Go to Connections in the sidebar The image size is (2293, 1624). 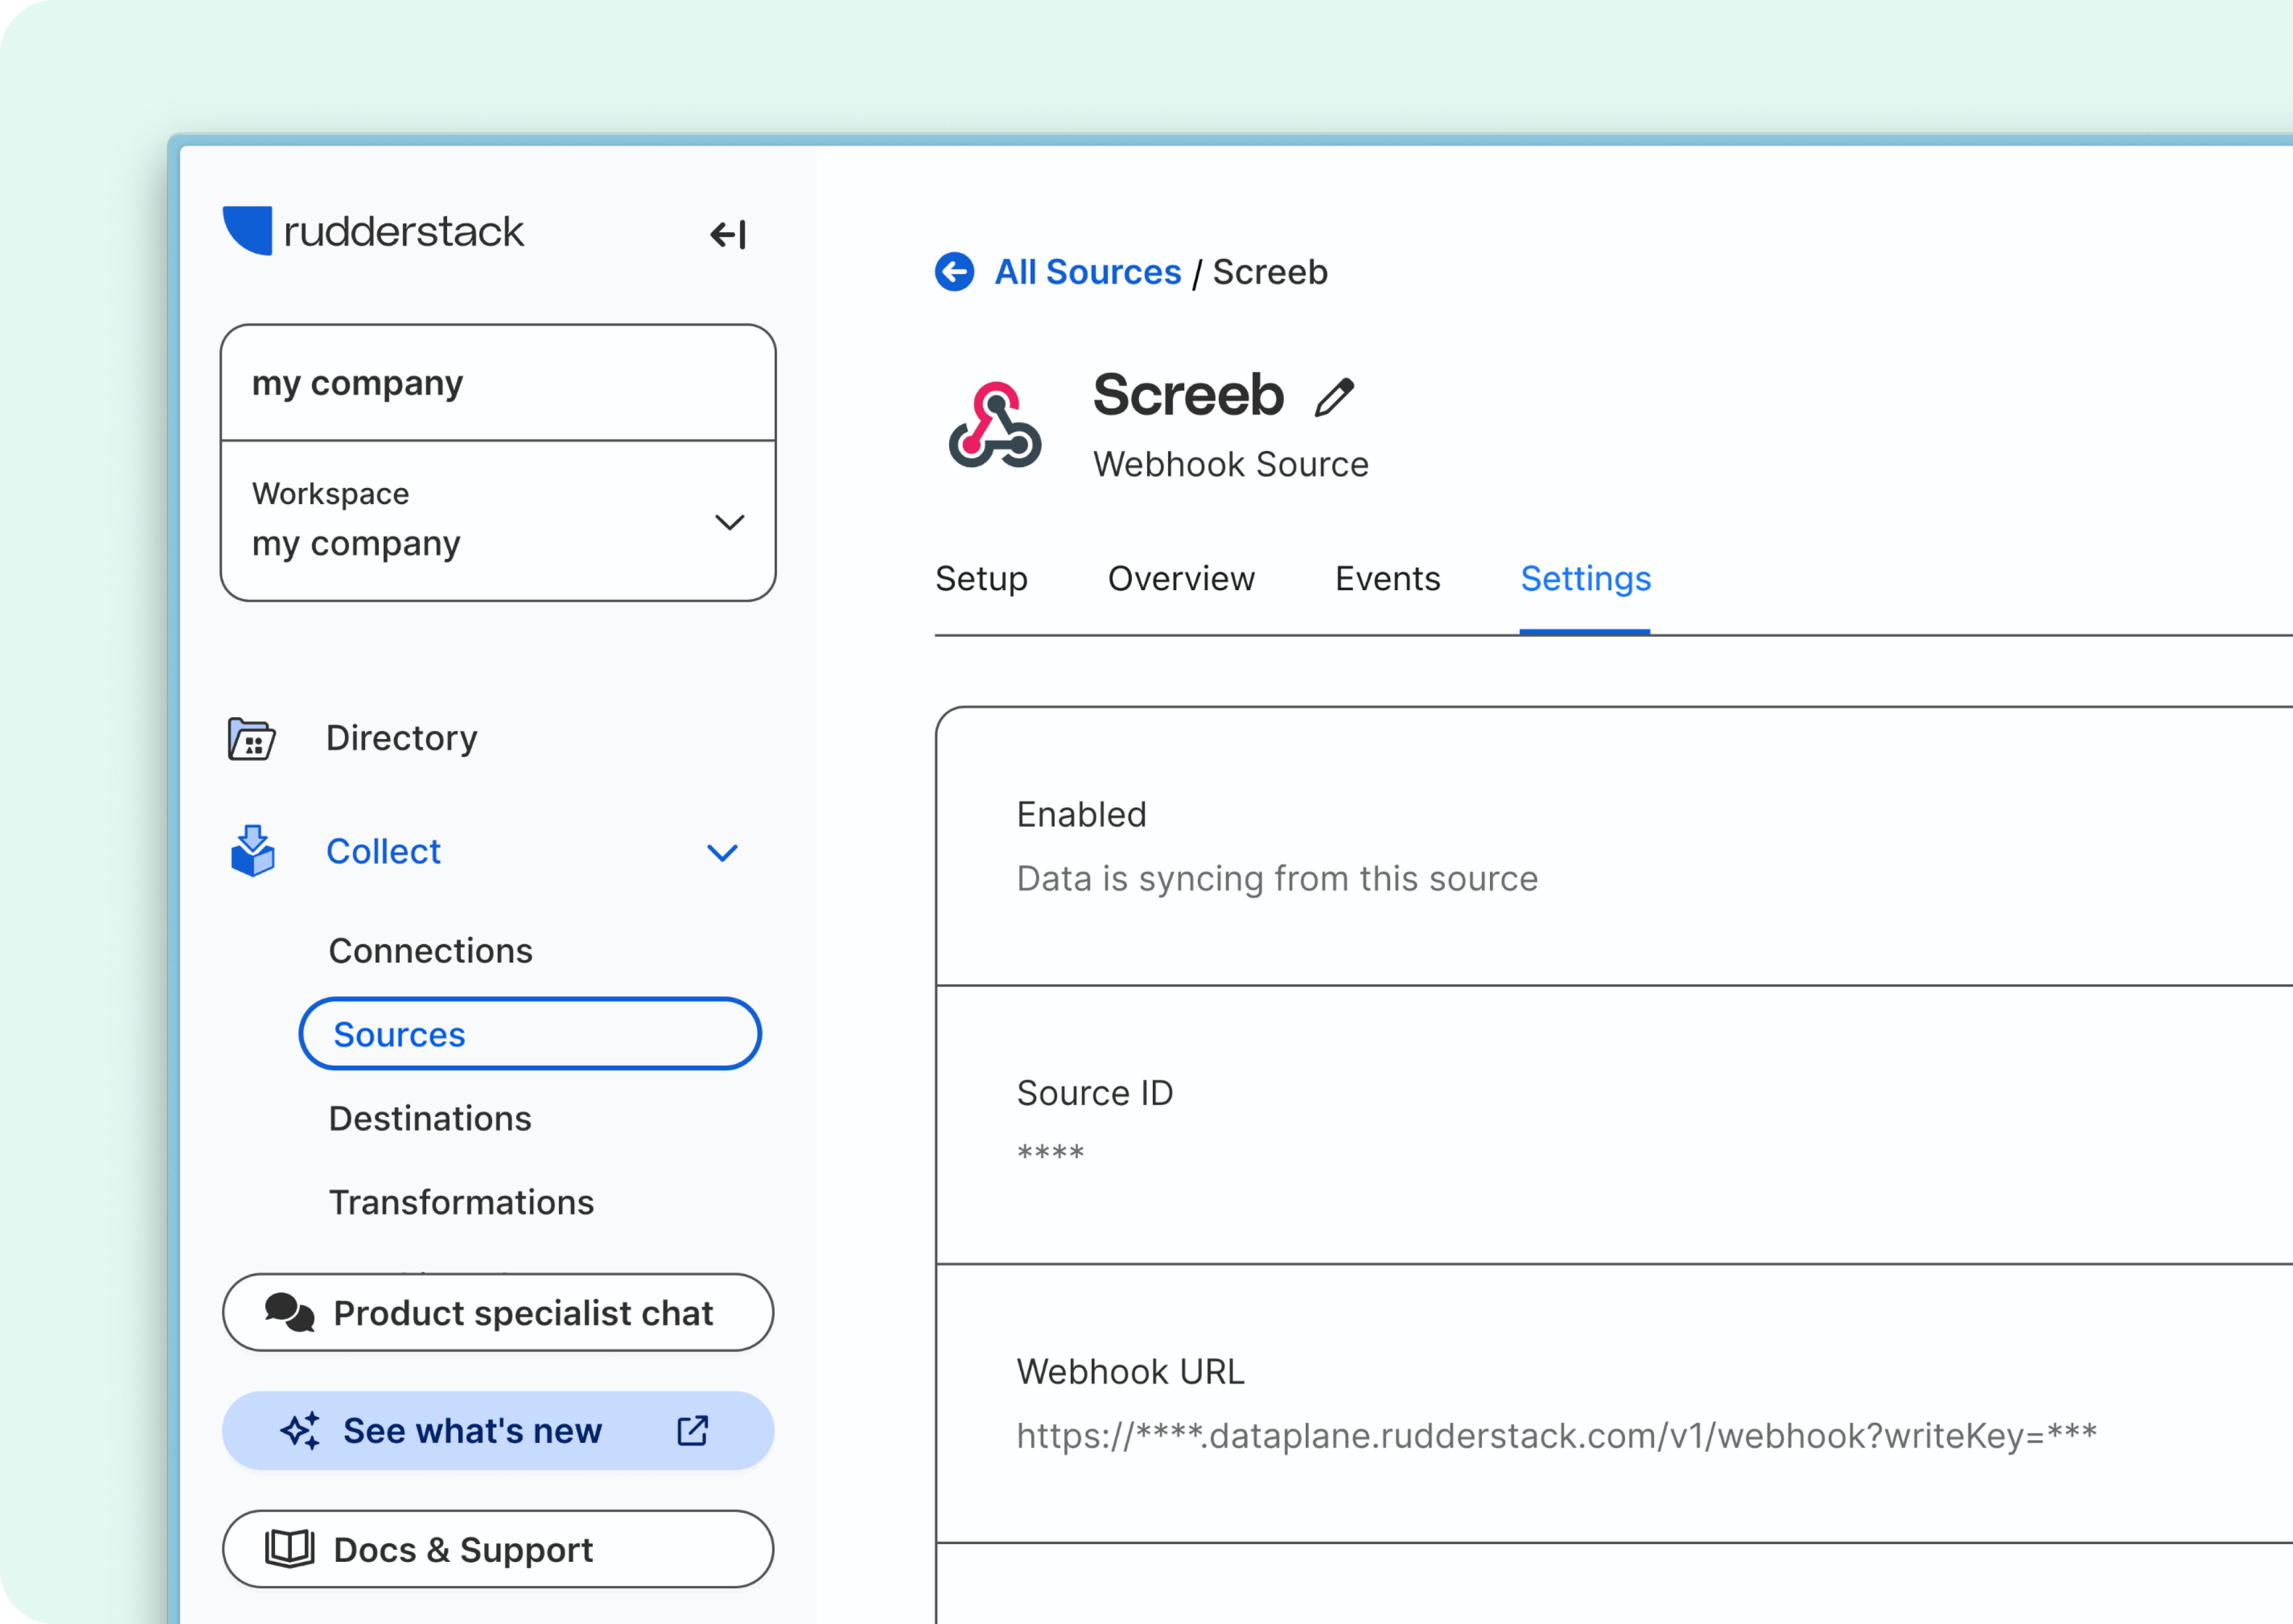[x=430, y=950]
